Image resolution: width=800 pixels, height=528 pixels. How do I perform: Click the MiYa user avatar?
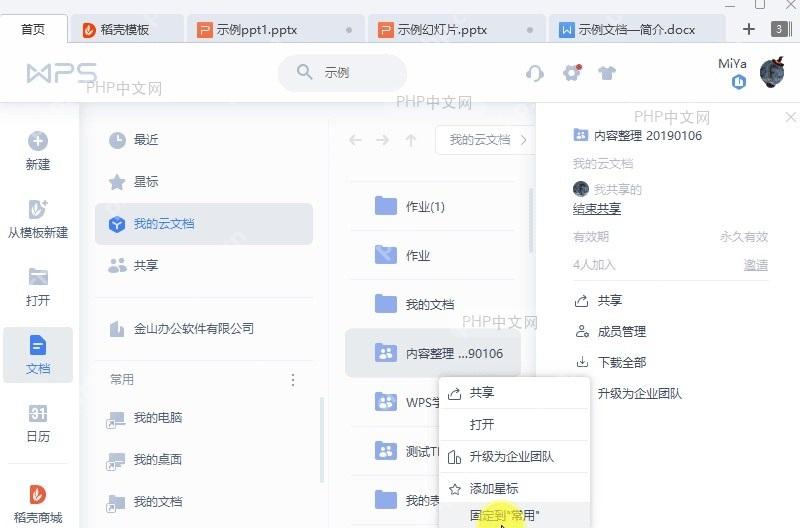tap(772, 73)
